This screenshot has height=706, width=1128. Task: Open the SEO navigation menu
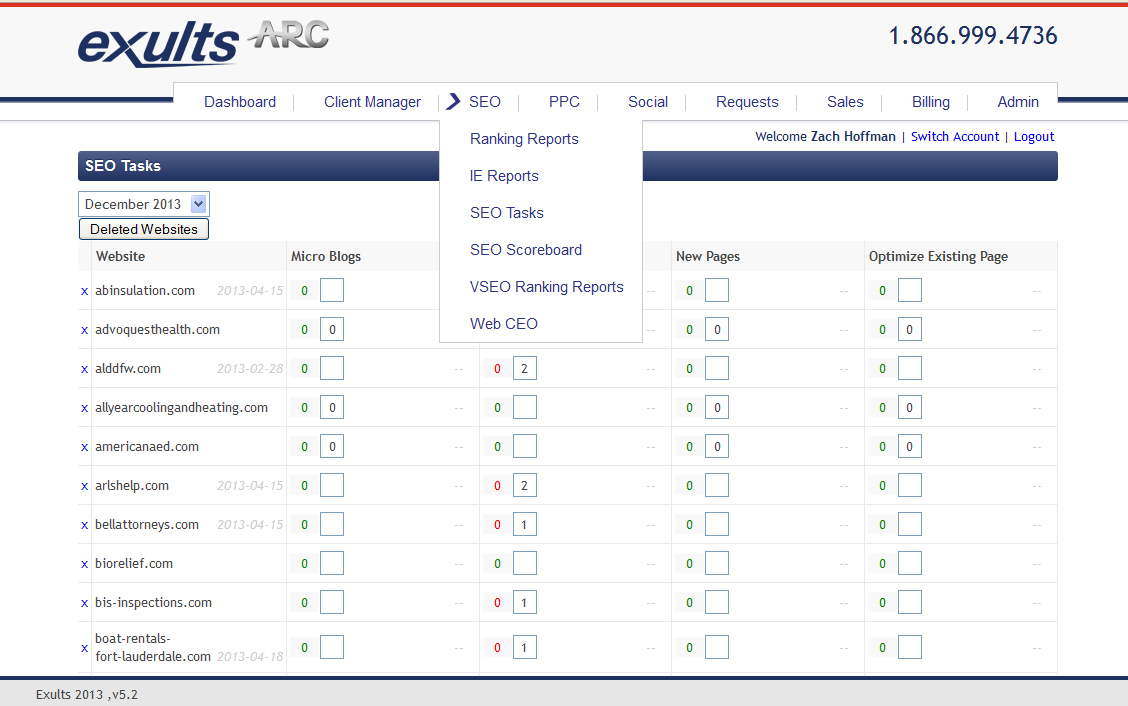pos(484,102)
